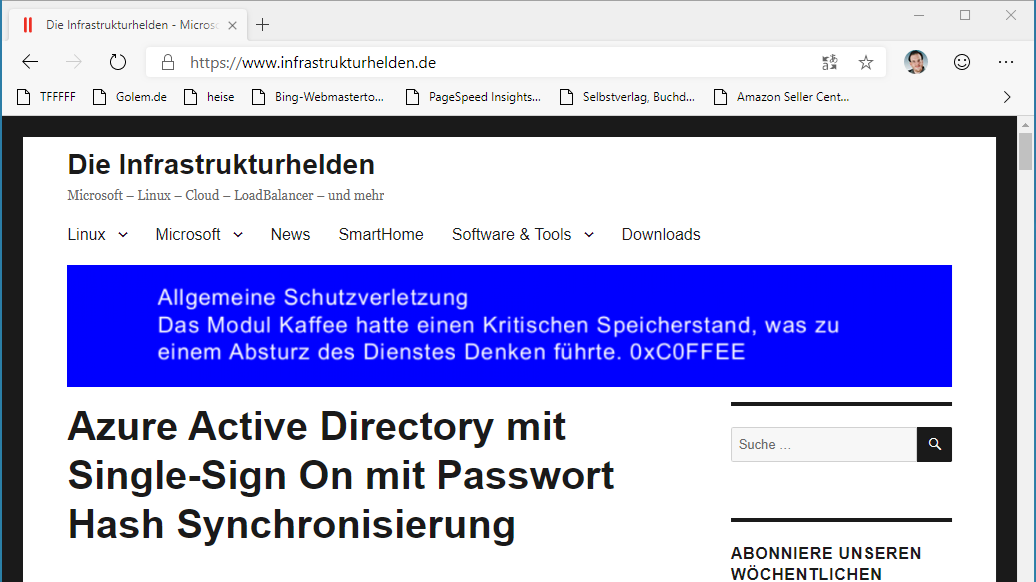Click the forward navigation arrow
This screenshot has height=582, width=1036.
pyautogui.click(x=74, y=62)
